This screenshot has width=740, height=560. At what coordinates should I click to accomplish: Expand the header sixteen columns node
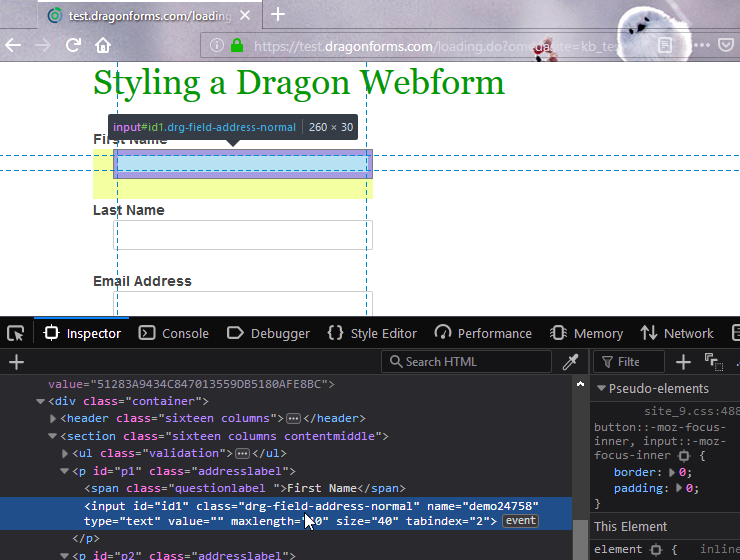[53, 418]
